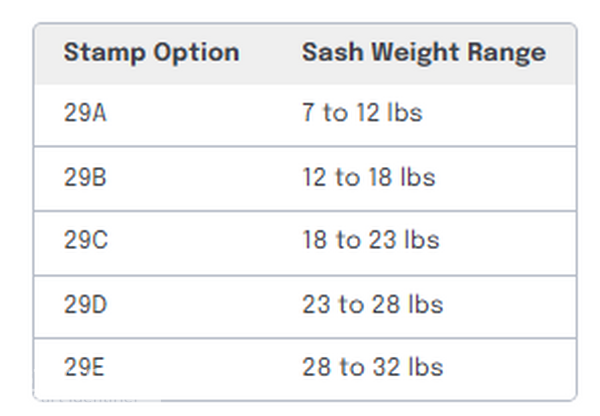Select the 29D stamp option cell
This screenshot has height=416, width=600.
(85, 305)
